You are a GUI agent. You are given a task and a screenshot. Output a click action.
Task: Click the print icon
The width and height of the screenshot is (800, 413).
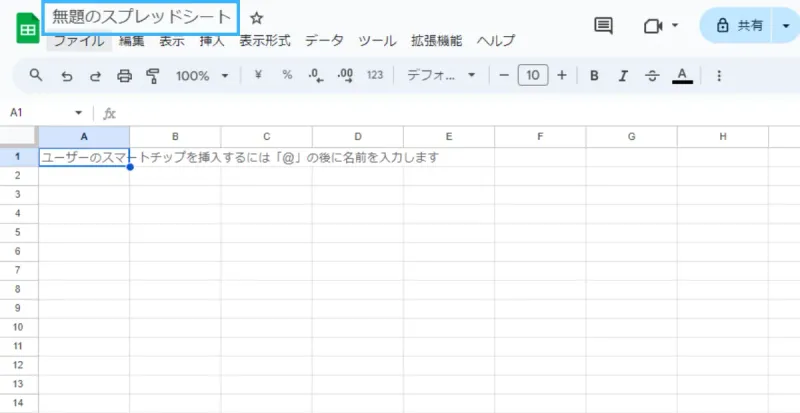(x=124, y=76)
